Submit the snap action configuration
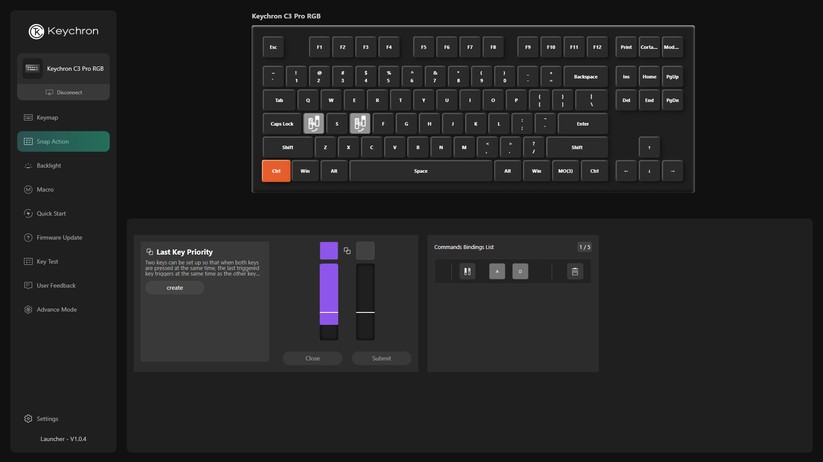The image size is (823, 462). pyautogui.click(x=381, y=358)
